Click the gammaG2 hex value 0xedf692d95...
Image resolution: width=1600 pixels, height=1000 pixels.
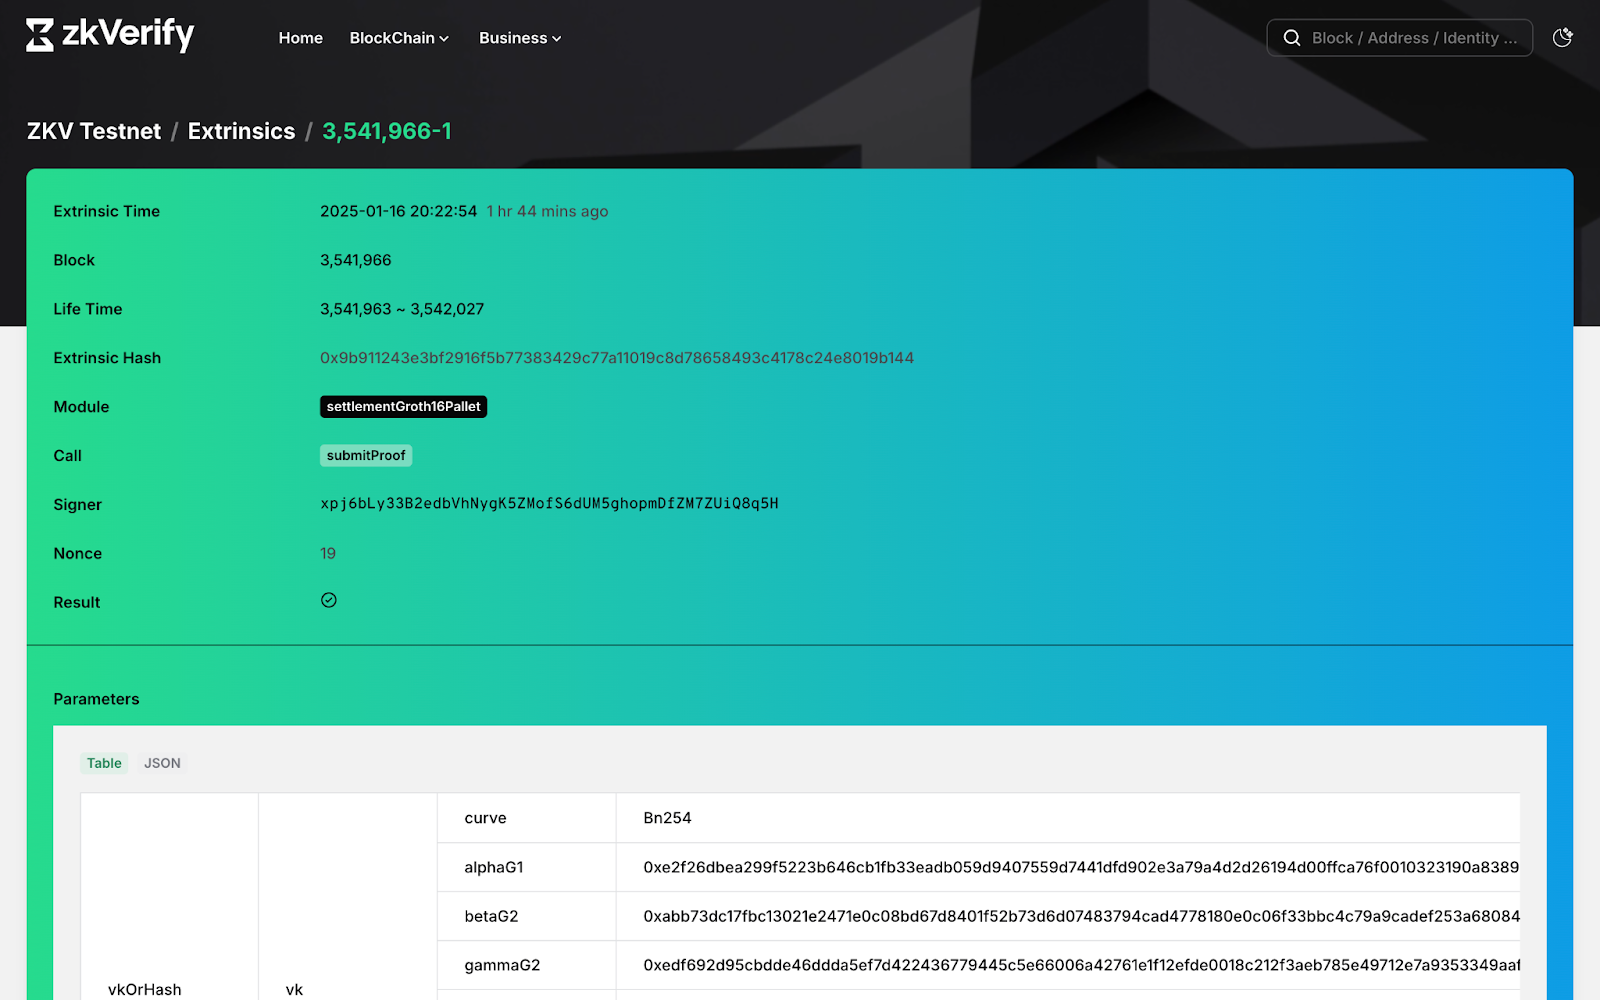click(x=1068, y=965)
